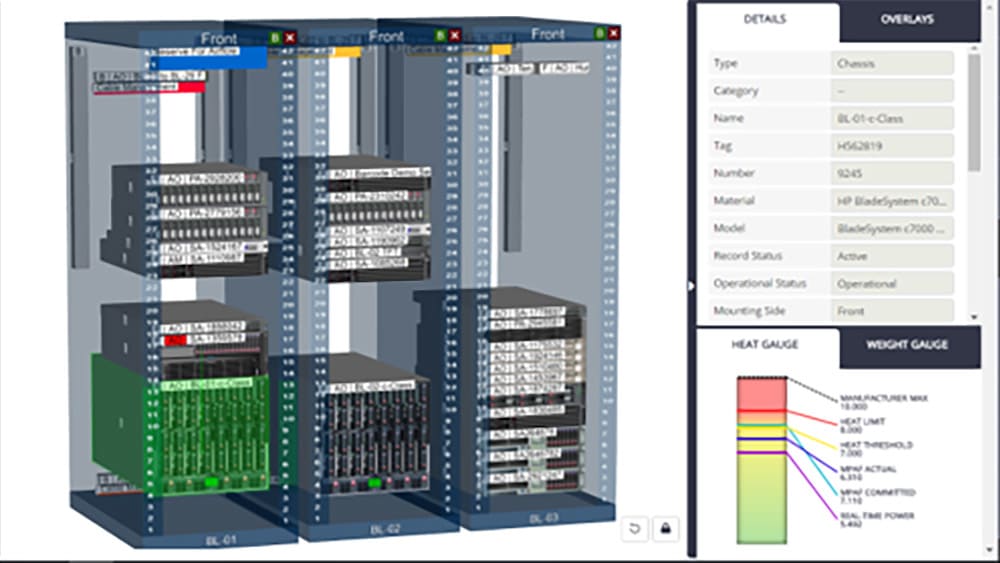The height and width of the screenshot is (563, 1000).
Task: Select the Heat Gauge tab
Action: pos(765,344)
